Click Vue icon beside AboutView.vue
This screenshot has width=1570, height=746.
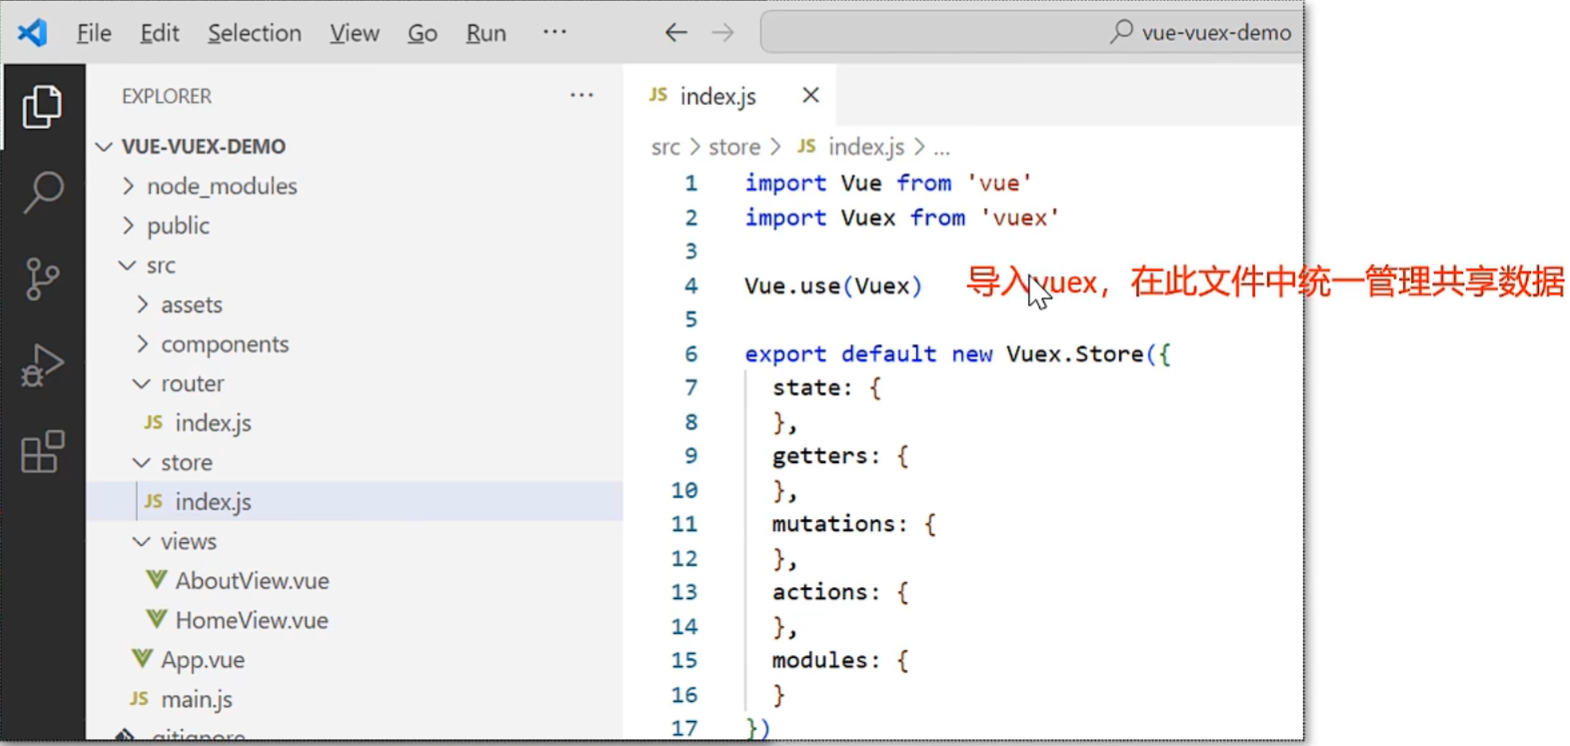tap(156, 580)
